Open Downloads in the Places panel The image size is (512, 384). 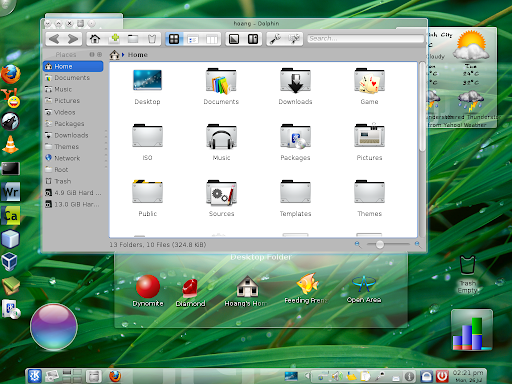pos(73,135)
